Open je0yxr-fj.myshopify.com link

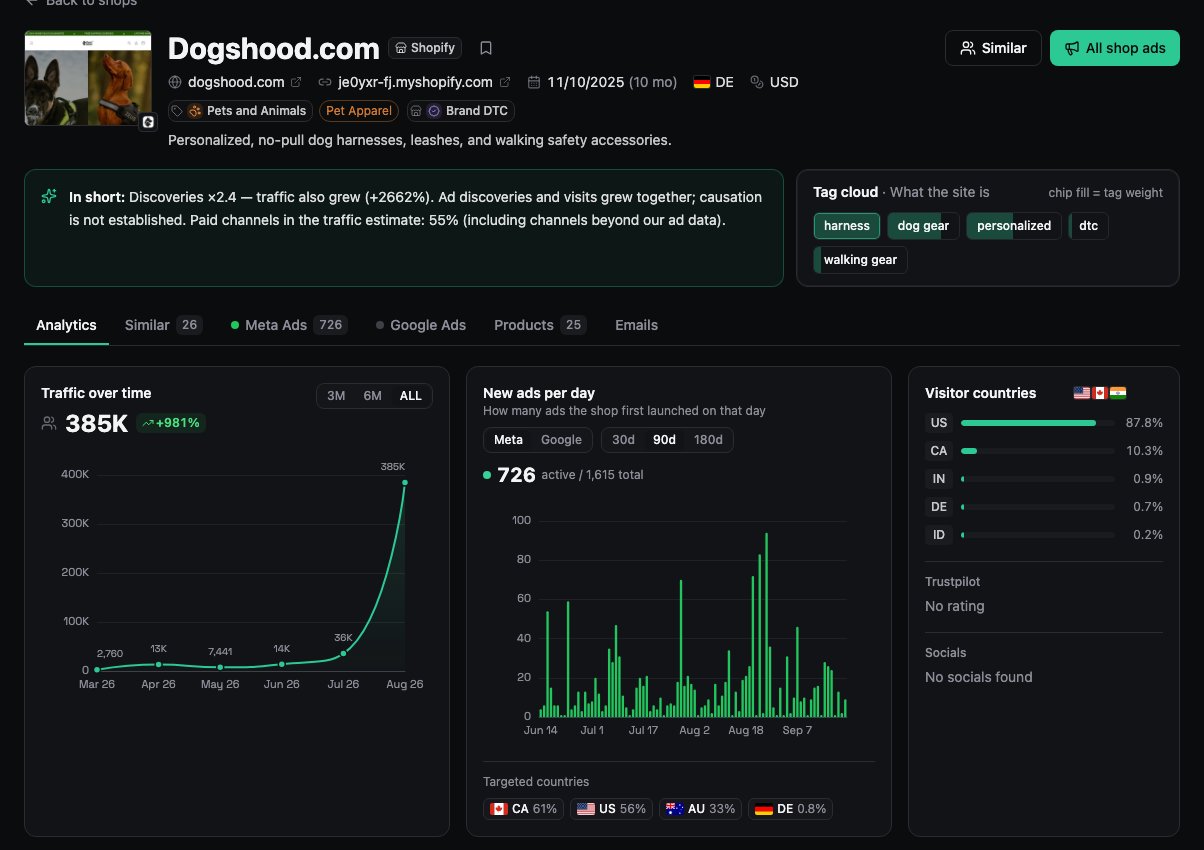pos(415,82)
